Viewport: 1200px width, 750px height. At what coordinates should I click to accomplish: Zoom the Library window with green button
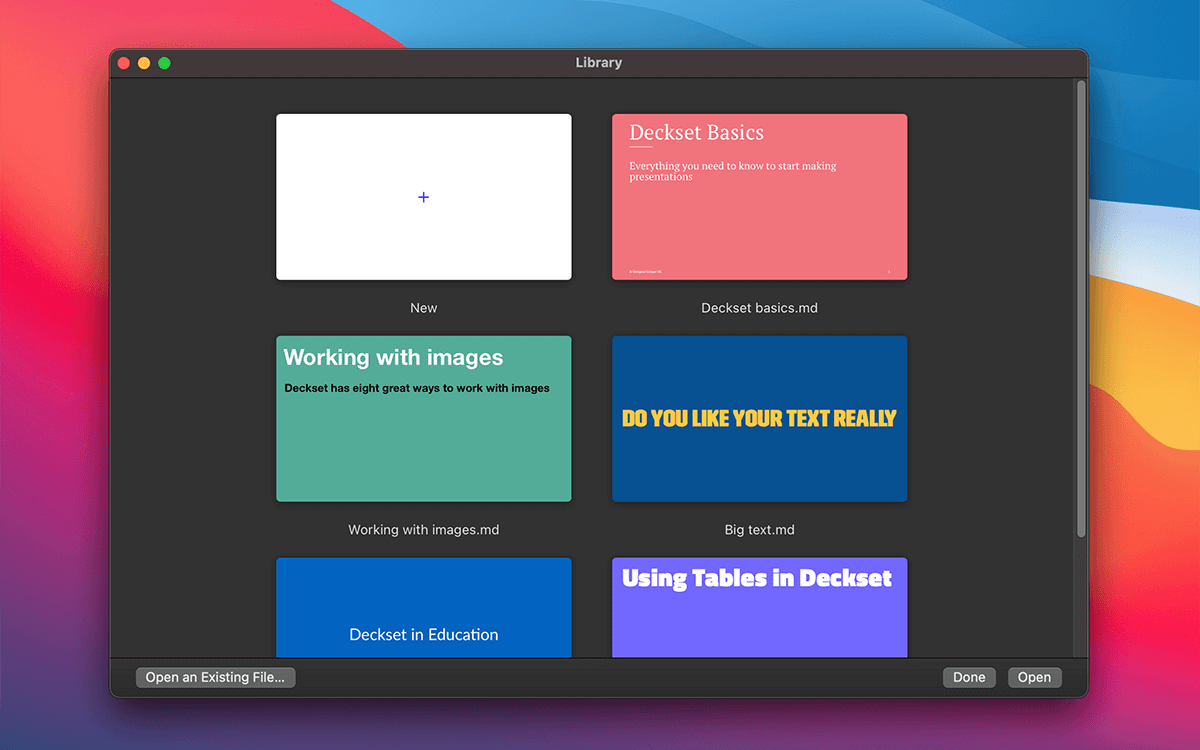coord(164,63)
